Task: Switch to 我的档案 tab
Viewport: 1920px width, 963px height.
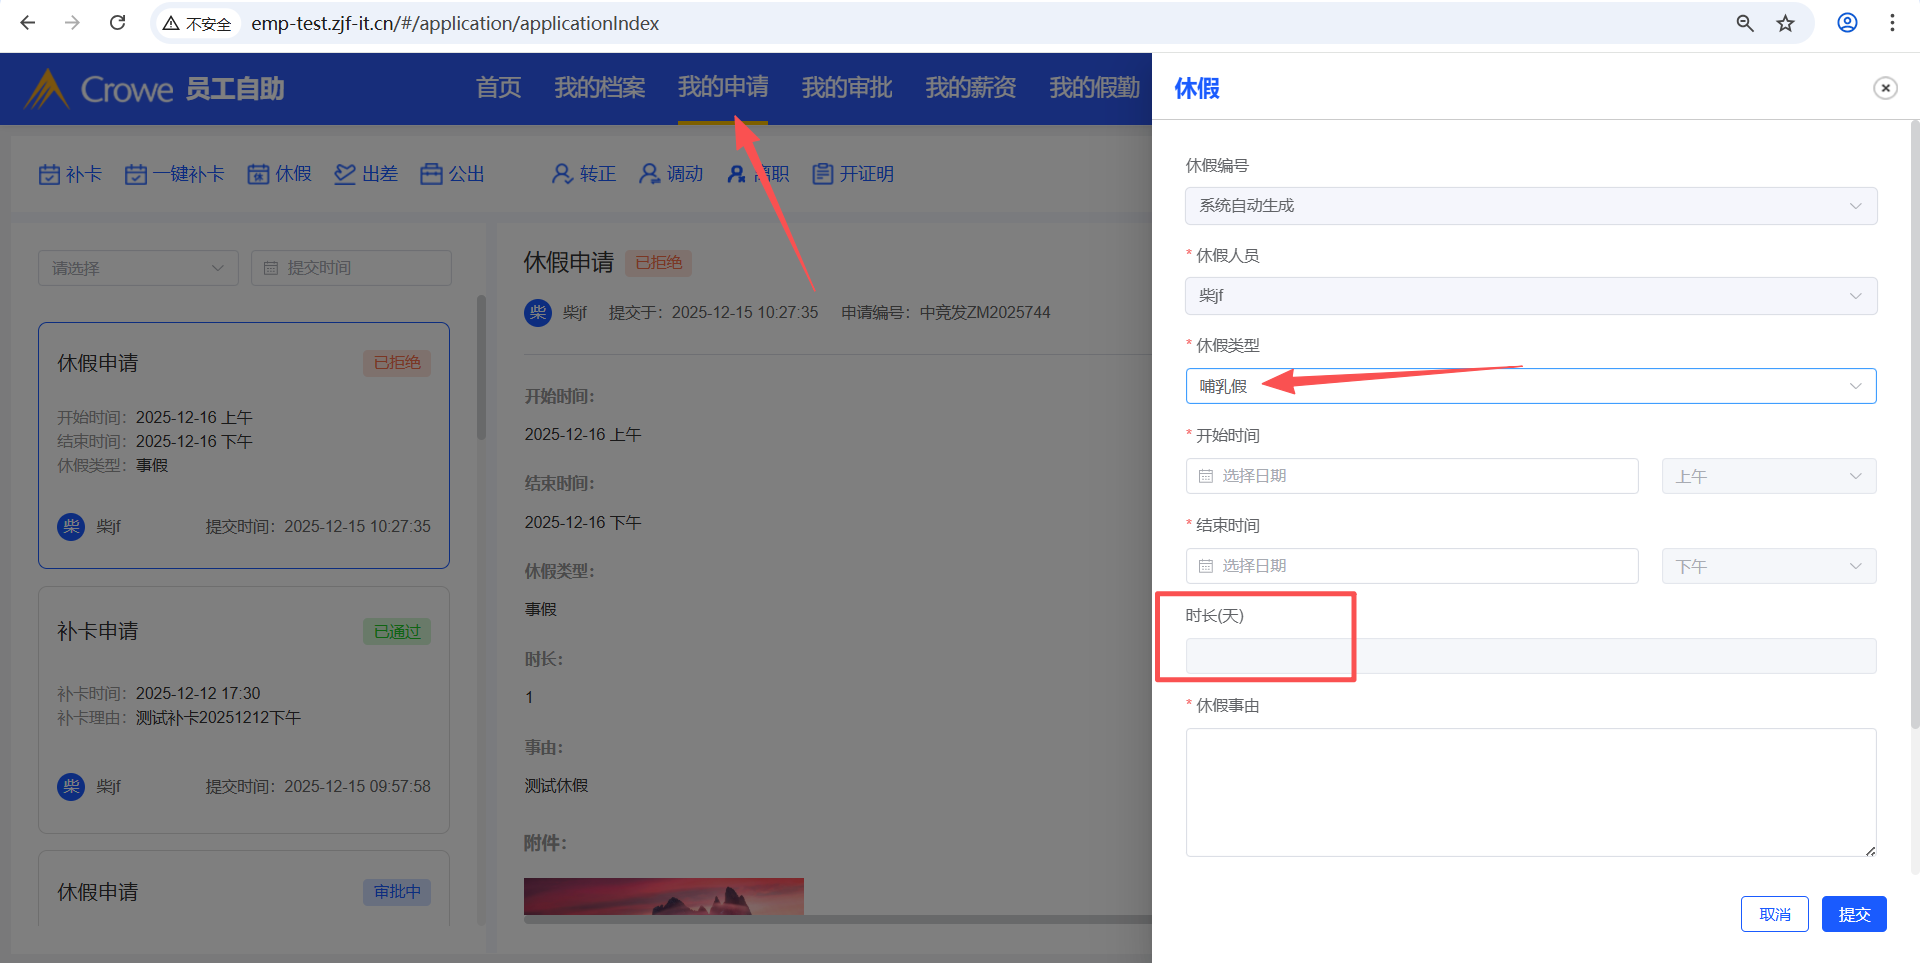Action: [600, 88]
